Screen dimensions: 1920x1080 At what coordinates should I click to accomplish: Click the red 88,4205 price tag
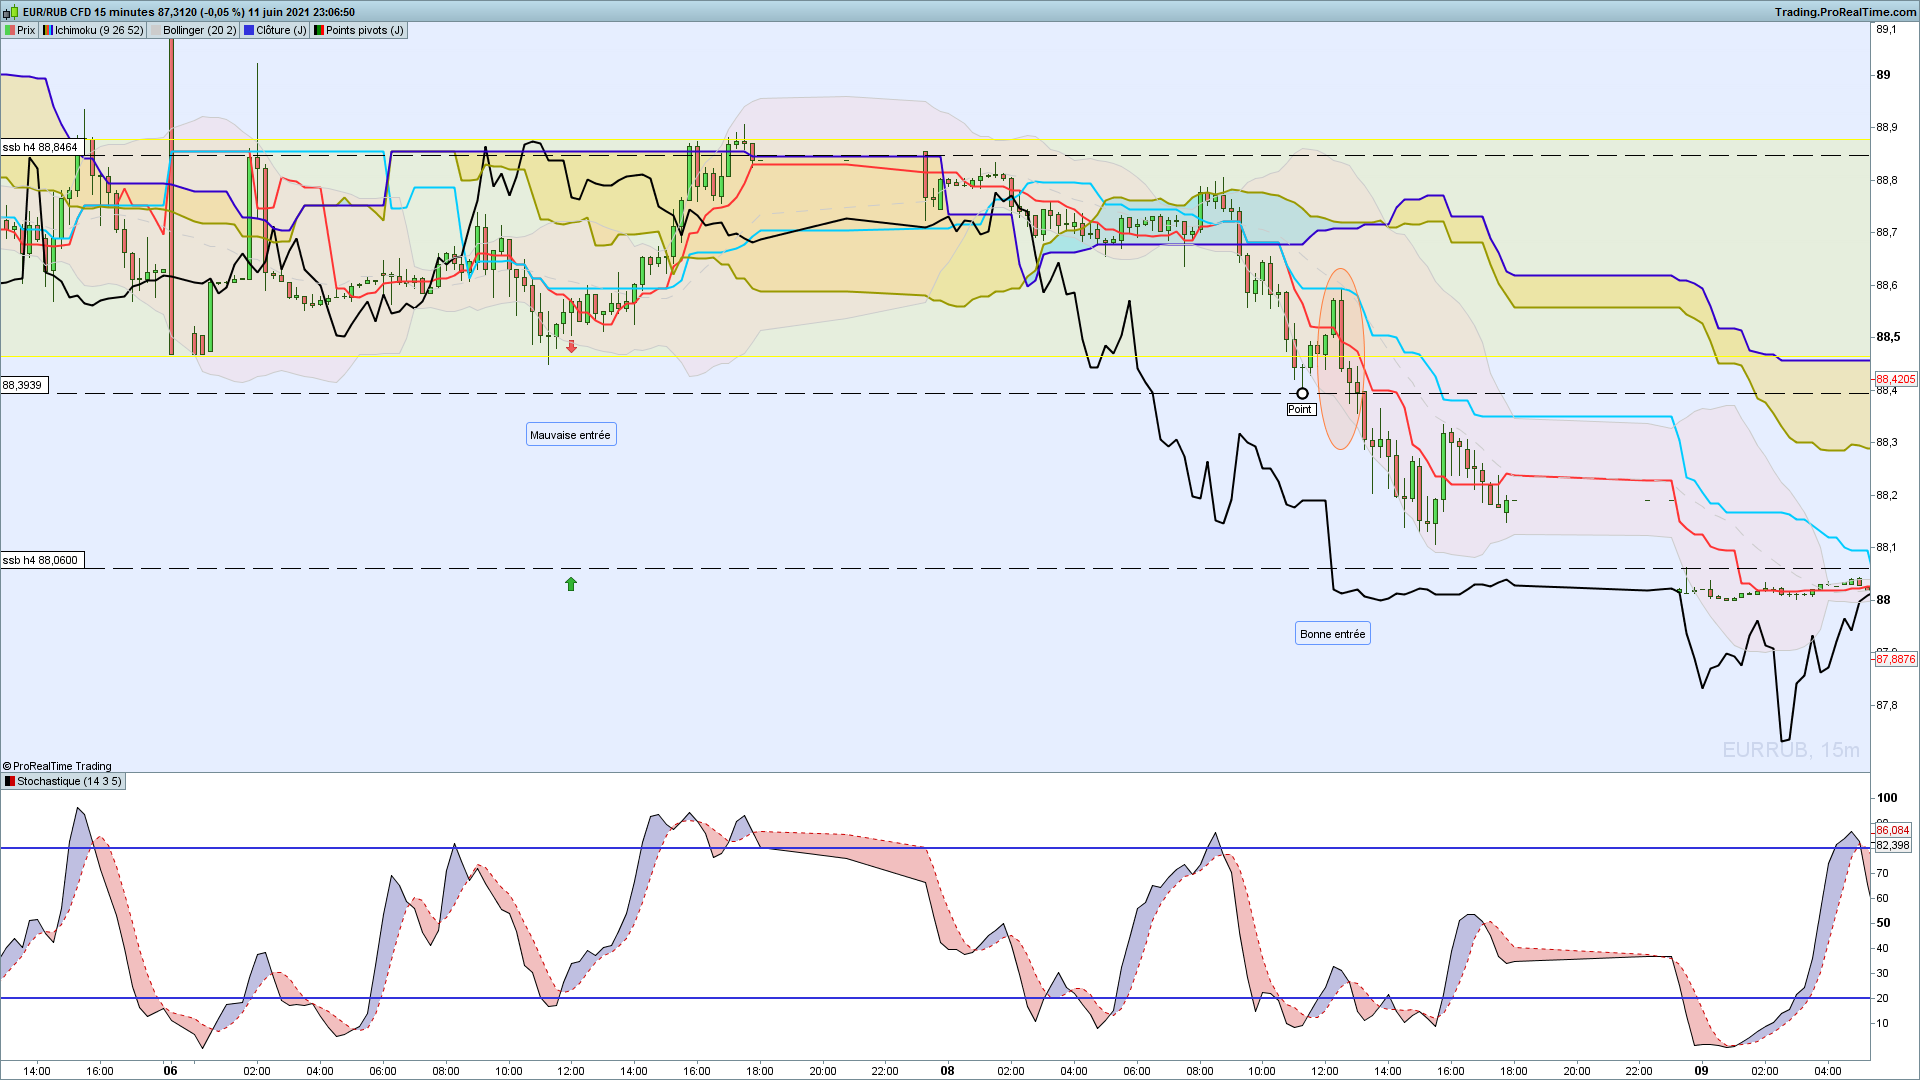point(1895,379)
